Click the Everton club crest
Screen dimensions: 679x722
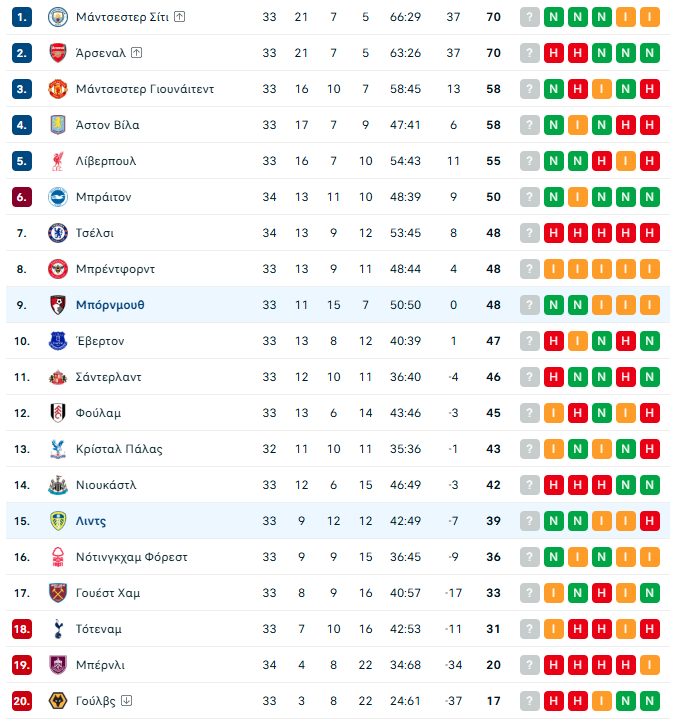(57, 341)
